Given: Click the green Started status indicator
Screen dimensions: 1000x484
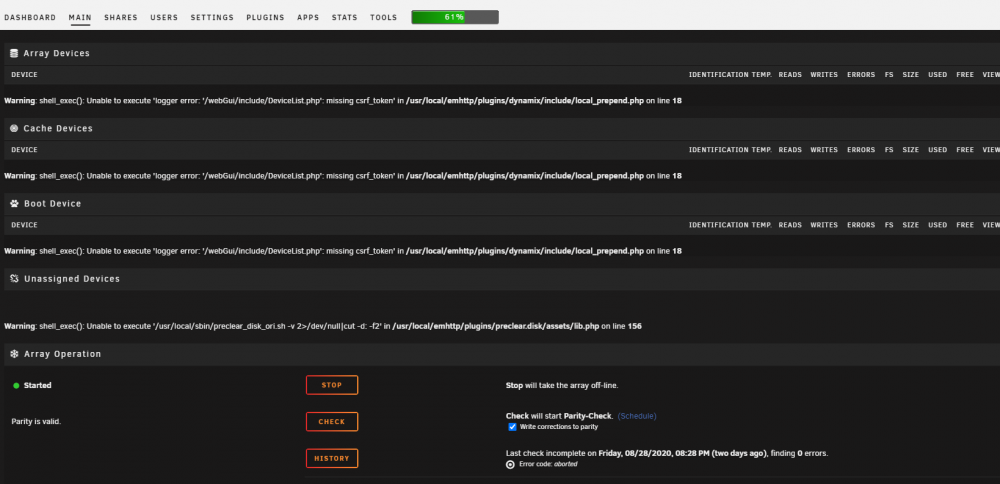Looking at the screenshot, I should coord(16,386).
